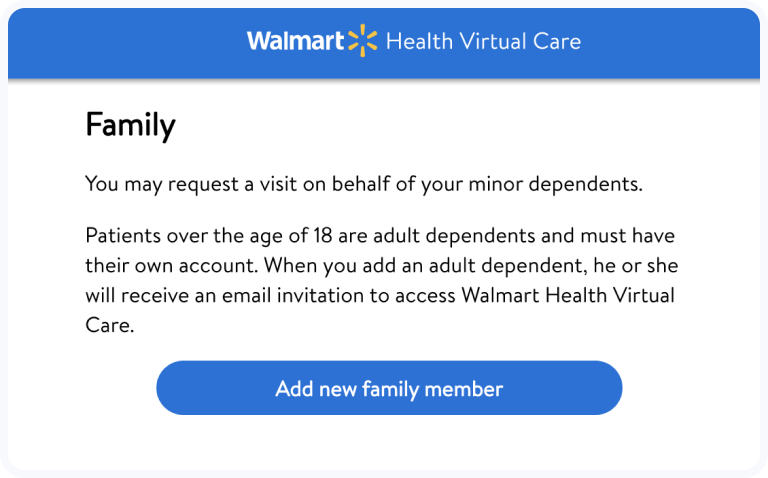Click the sentence about requesting a visit
The width and height of the screenshot is (768, 478).
pos(362,184)
